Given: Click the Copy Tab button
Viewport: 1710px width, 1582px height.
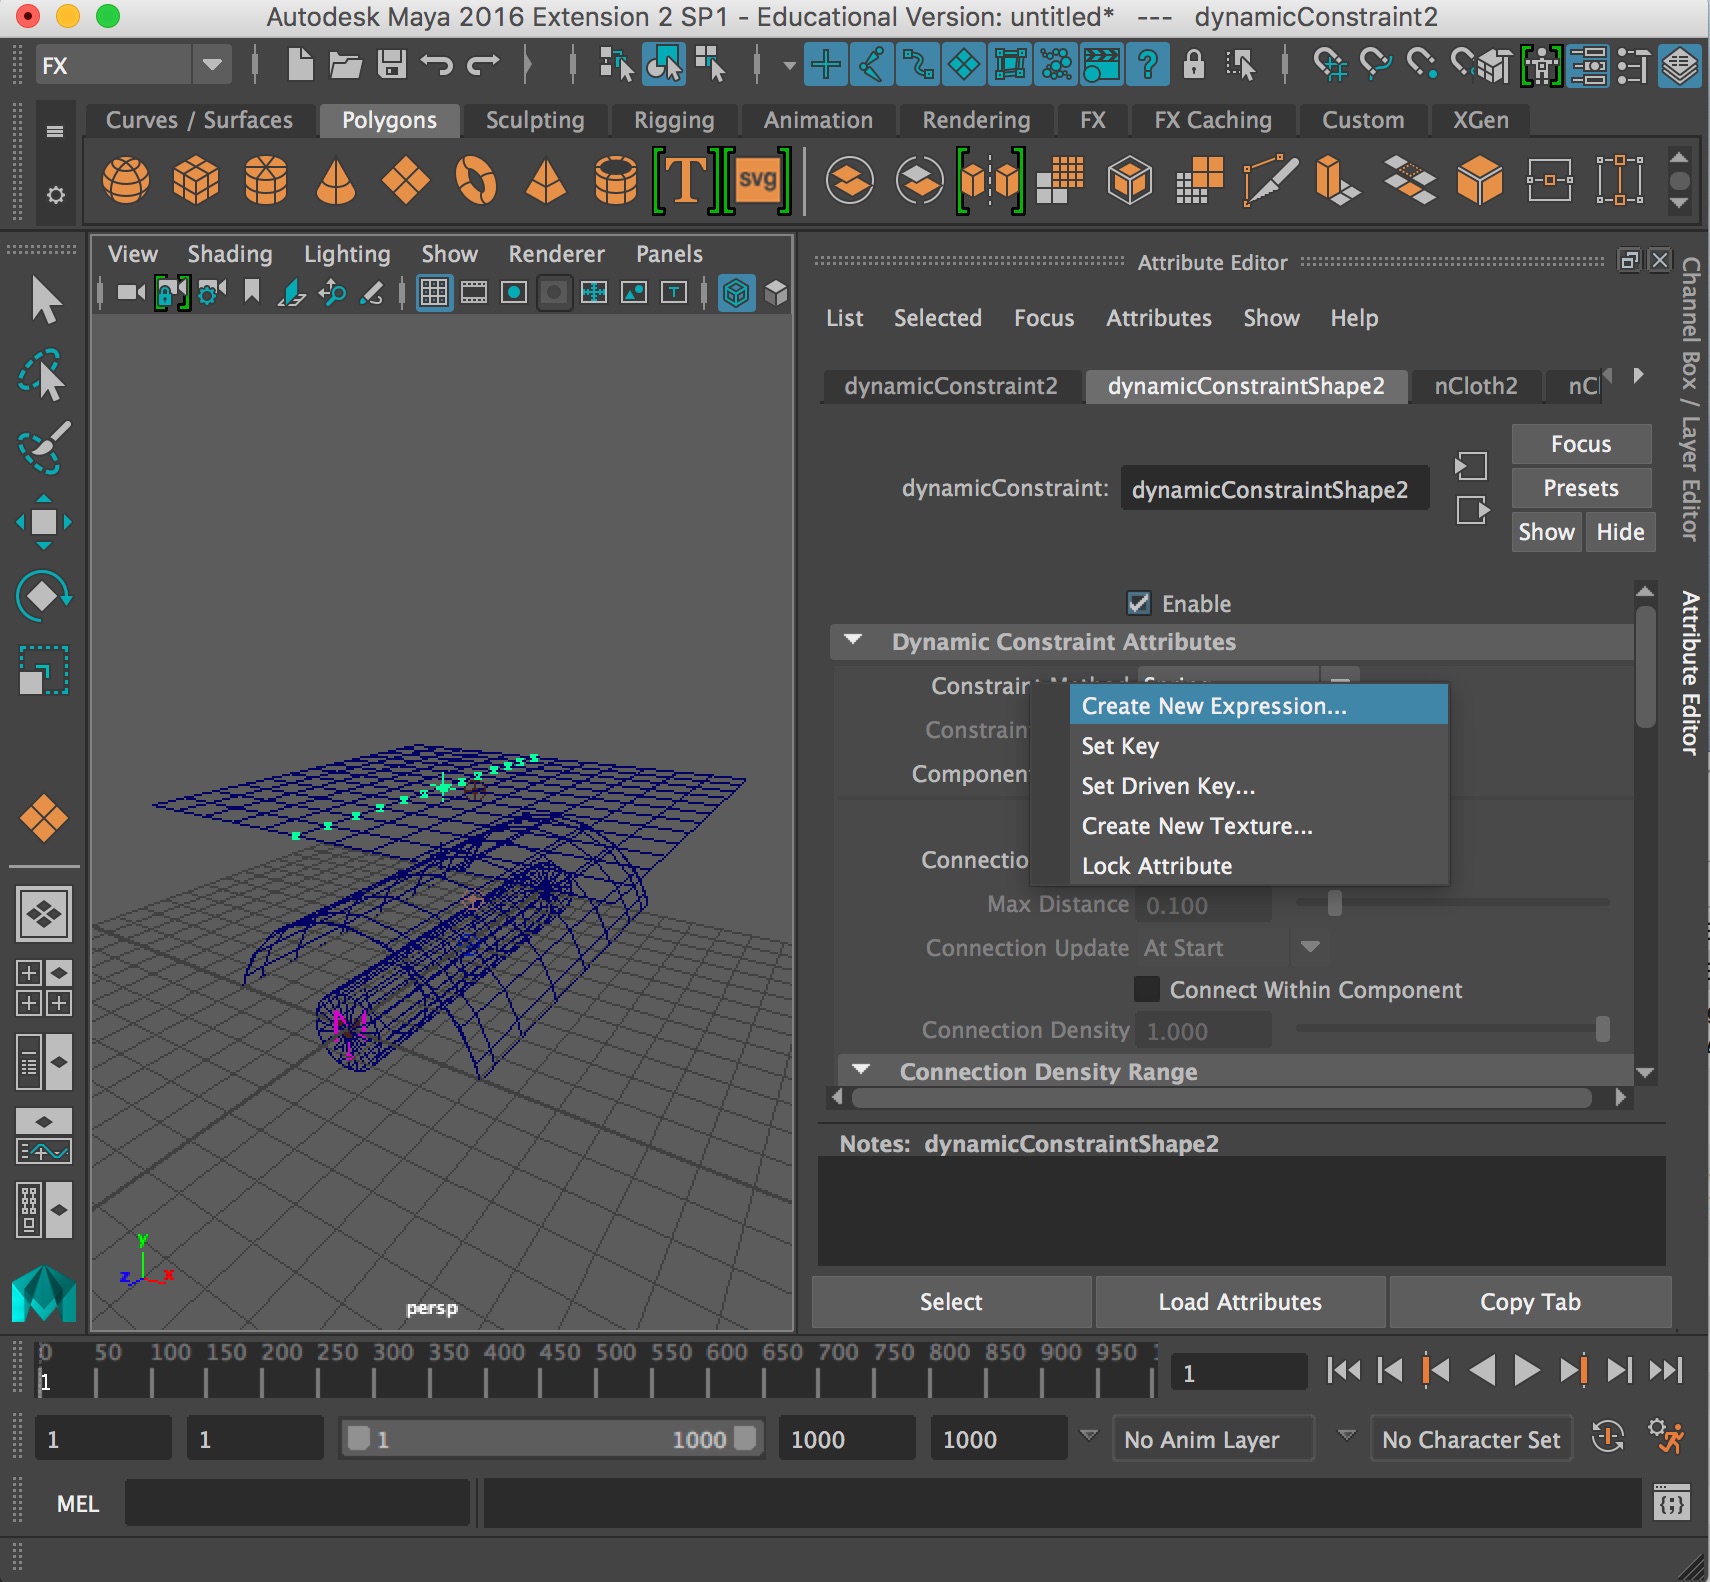Looking at the screenshot, I should pos(1530,1302).
